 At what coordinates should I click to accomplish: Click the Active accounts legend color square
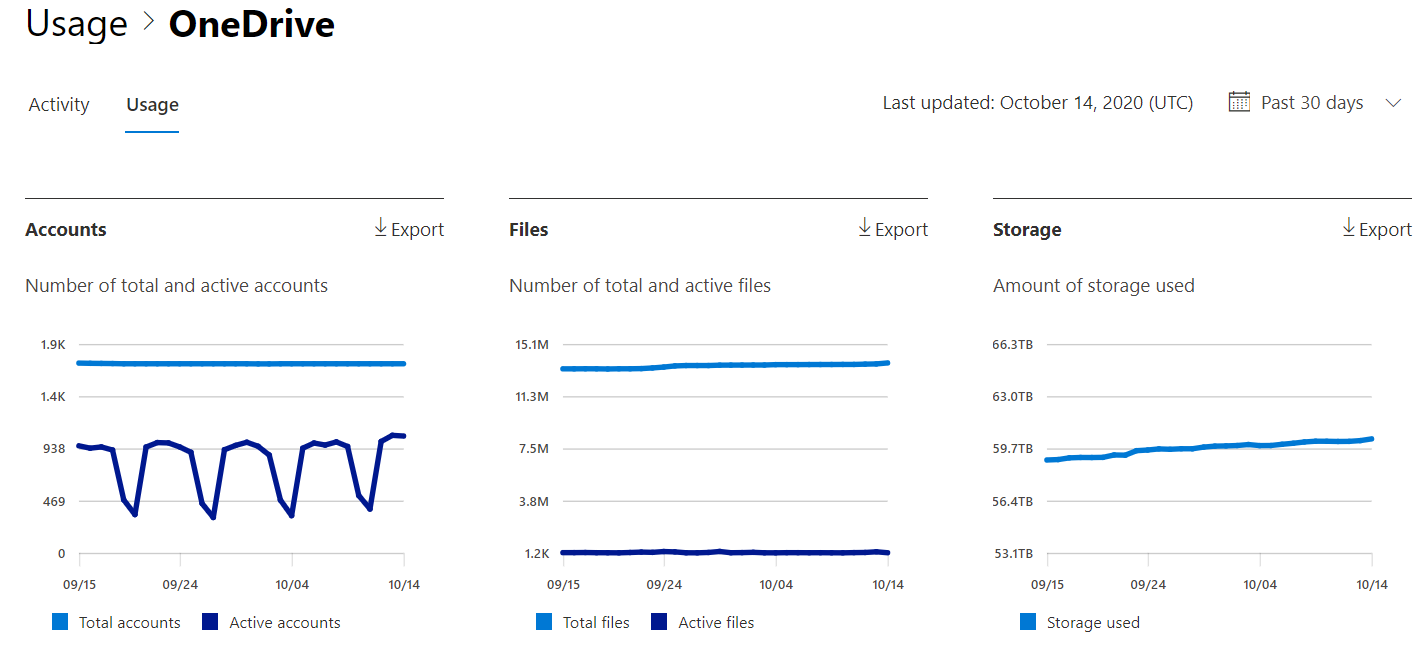[x=210, y=622]
